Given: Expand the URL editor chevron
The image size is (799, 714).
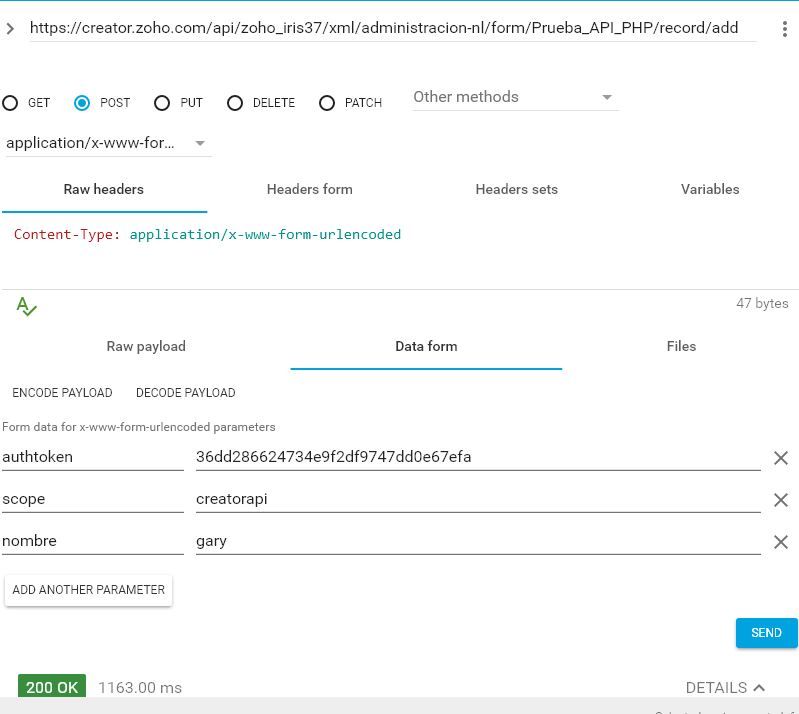Looking at the screenshot, I should pyautogui.click(x=10, y=29).
